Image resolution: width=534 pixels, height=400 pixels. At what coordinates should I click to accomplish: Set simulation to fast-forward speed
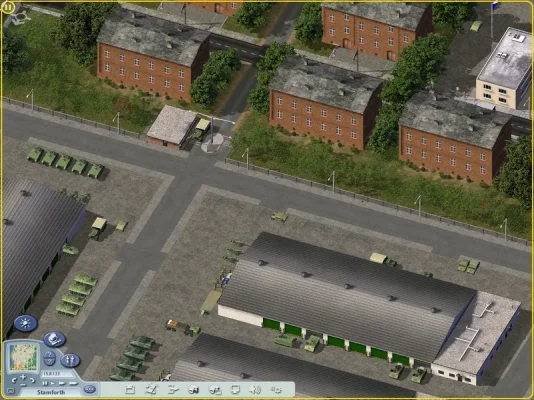62,383
